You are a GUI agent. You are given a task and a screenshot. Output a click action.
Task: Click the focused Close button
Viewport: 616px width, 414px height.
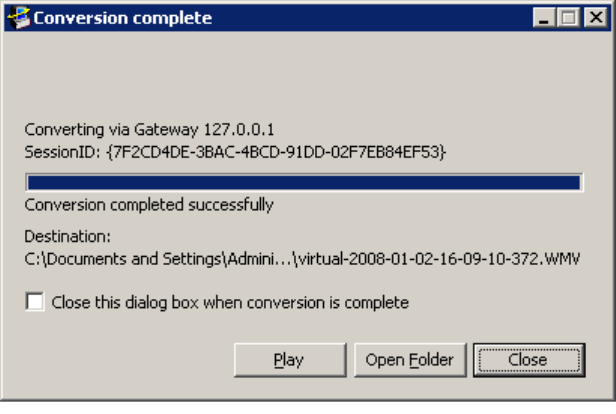coord(529,360)
